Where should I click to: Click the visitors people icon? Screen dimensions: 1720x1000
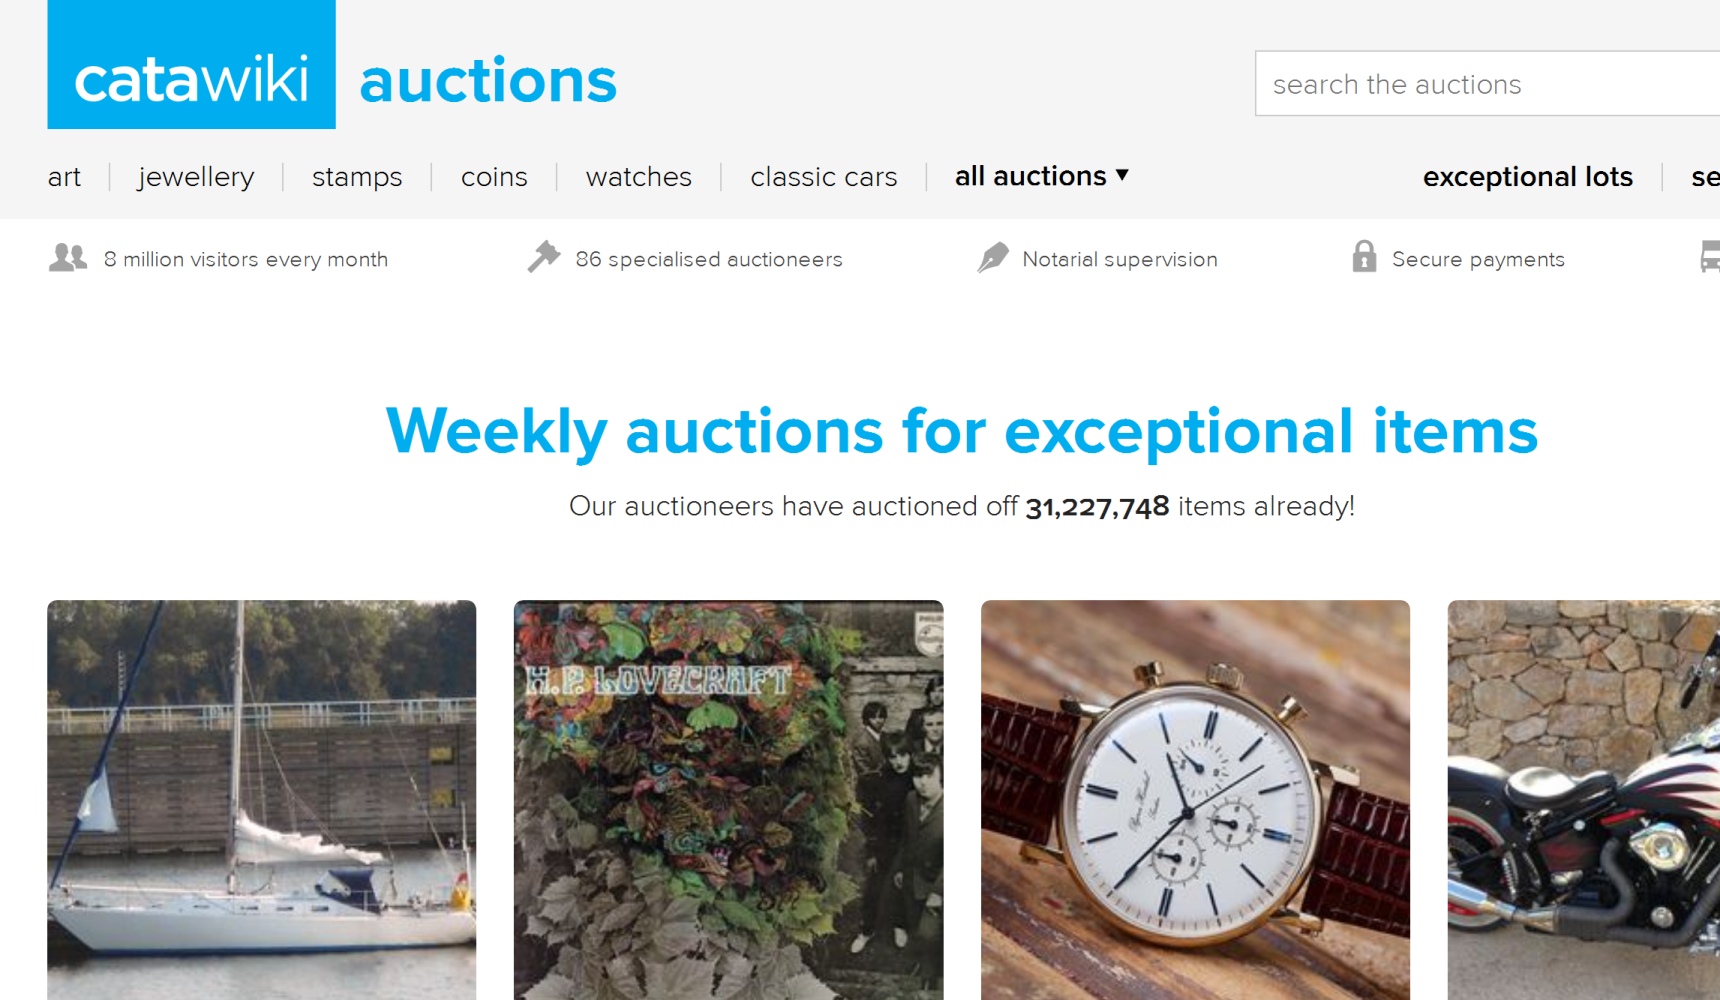pos(68,258)
